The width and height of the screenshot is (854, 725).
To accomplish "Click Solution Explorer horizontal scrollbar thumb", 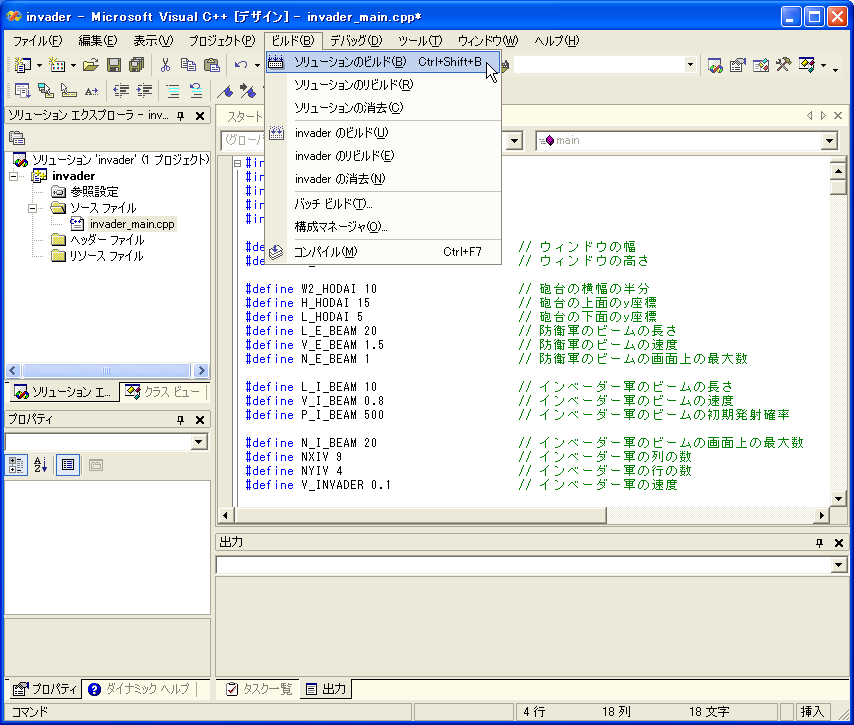I will point(106,370).
